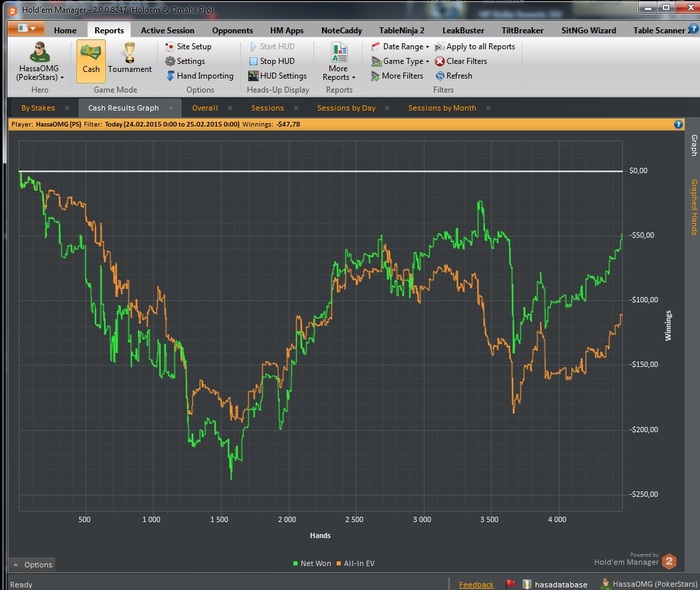Close the Sessions by Month tab
Screen dimensions: 700x590
pyautogui.click(x=488, y=108)
